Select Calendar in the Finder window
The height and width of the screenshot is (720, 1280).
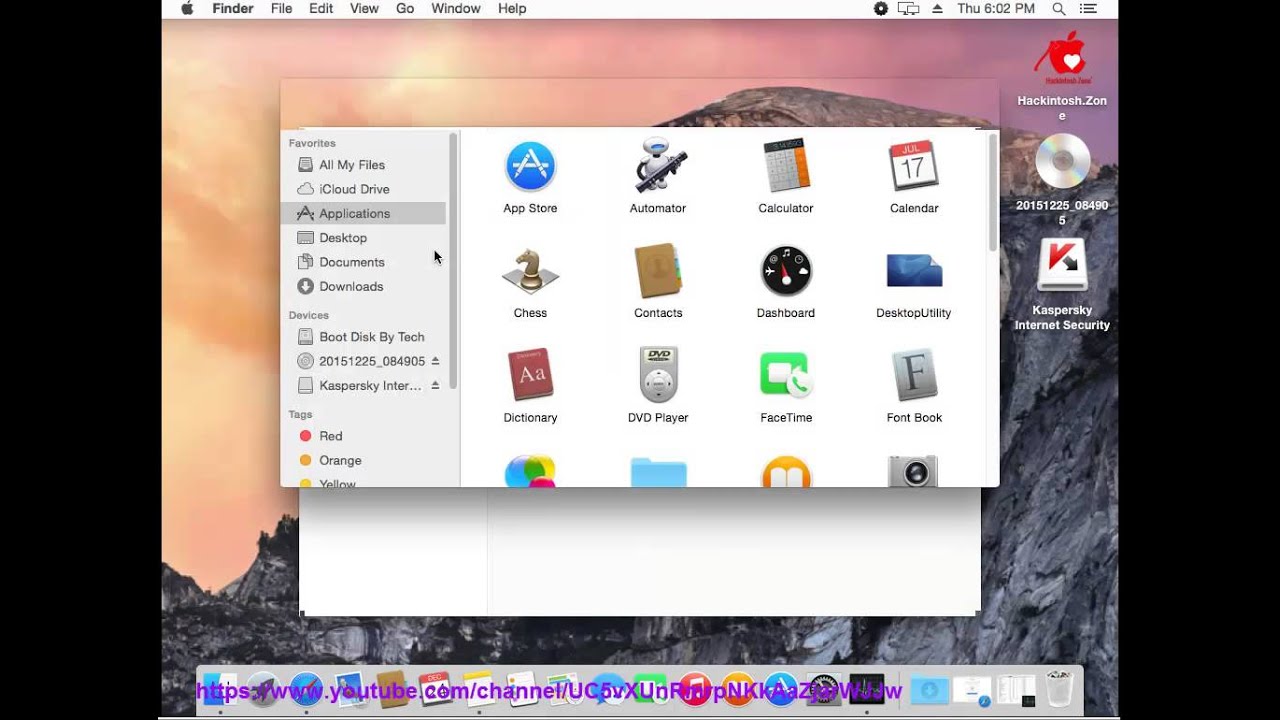(914, 166)
